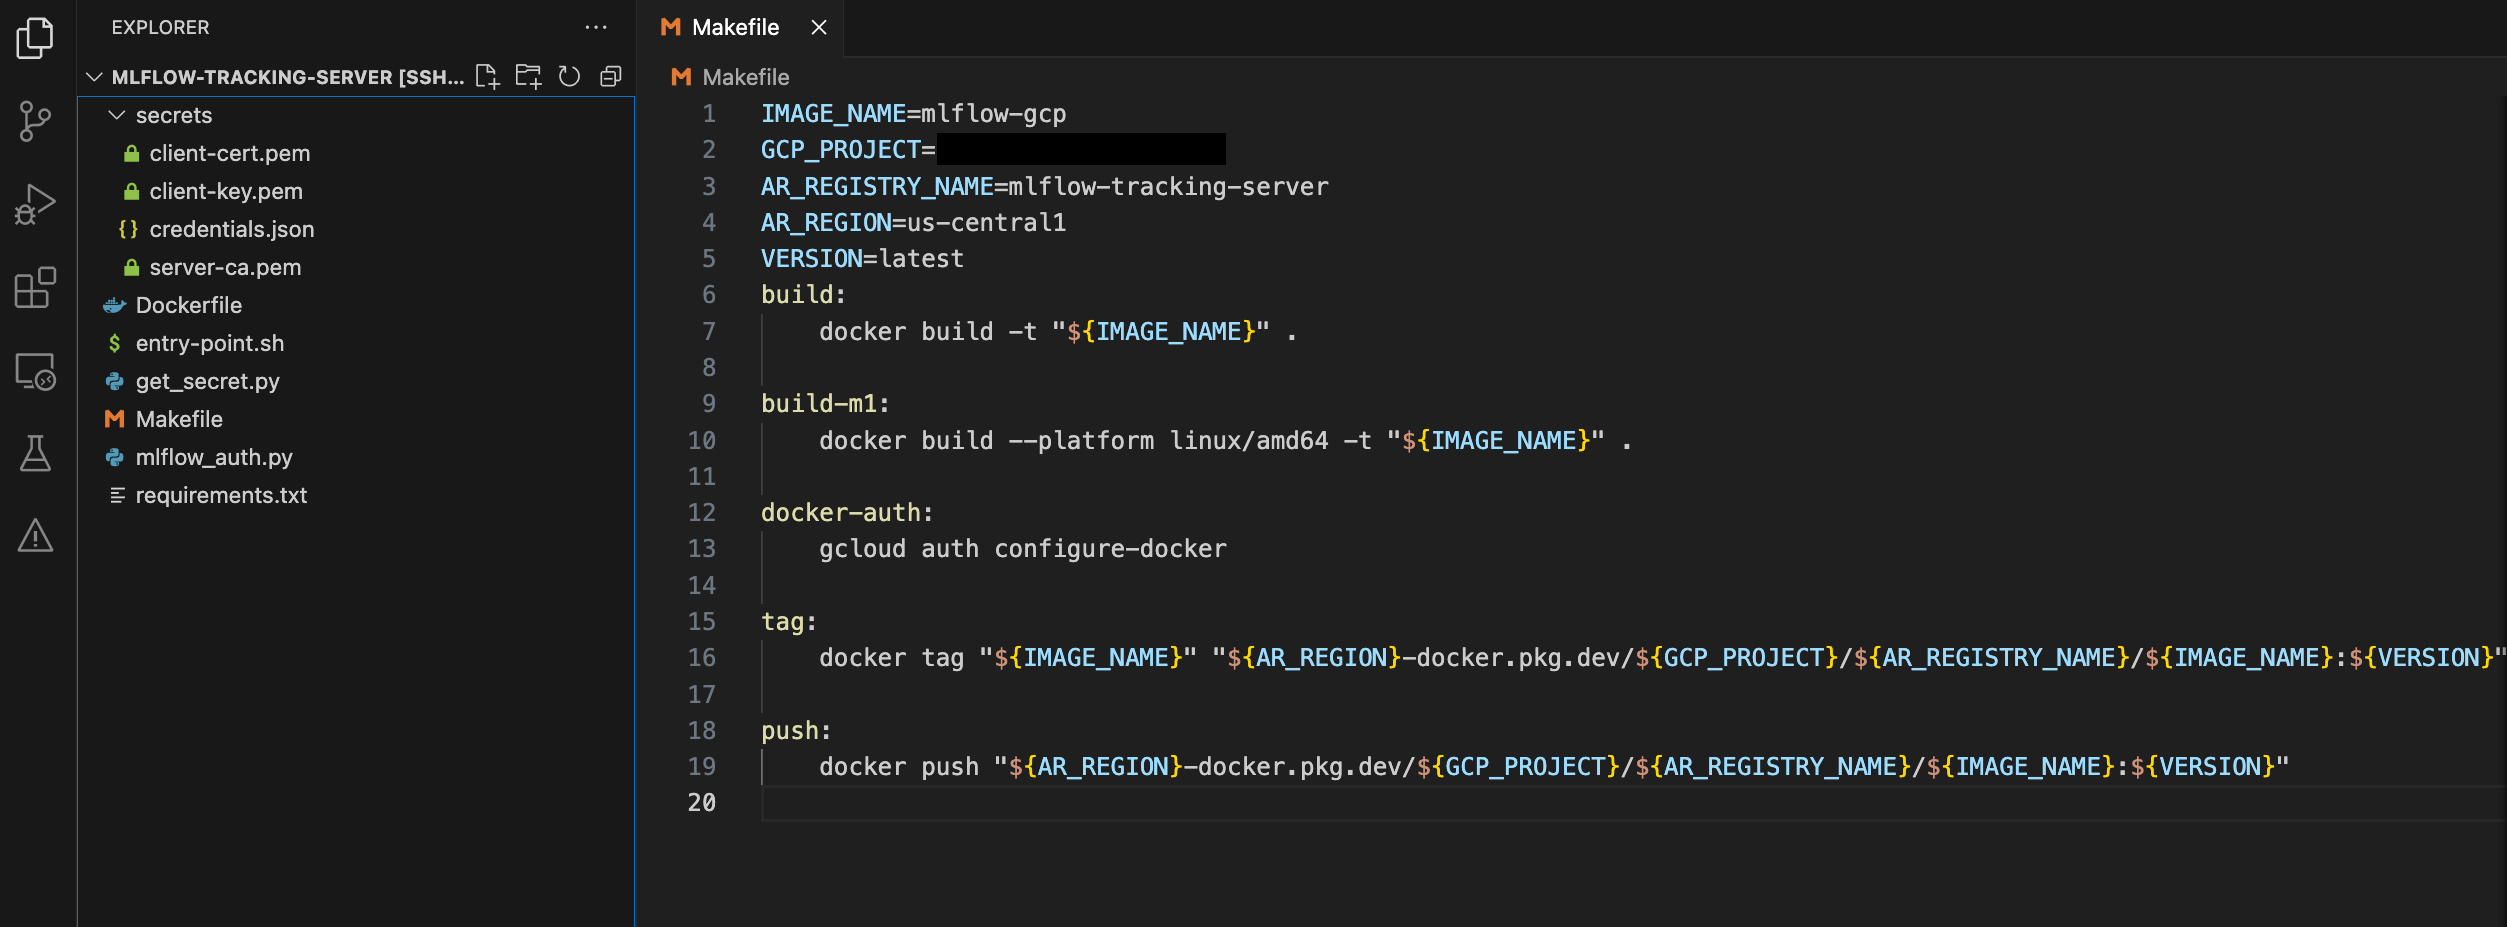The width and height of the screenshot is (2507, 927).
Task: Open the Remote Explorer view
Action: [35, 371]
